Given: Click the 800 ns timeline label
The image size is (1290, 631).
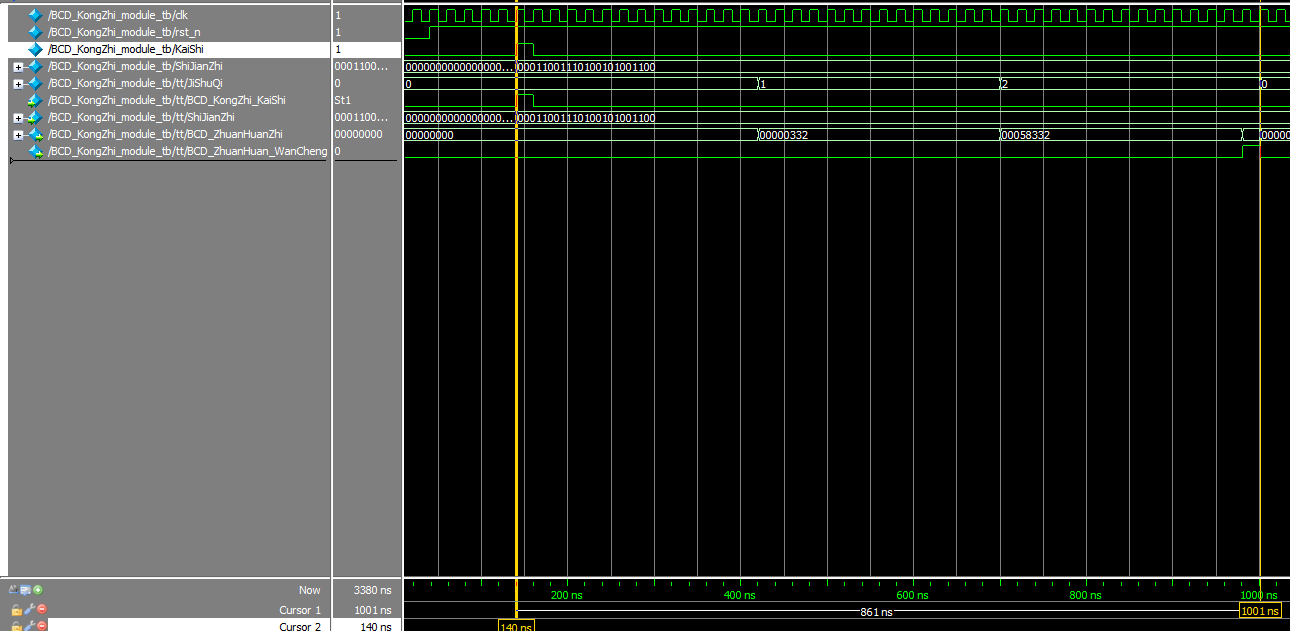Looking at the screenshot, I should [1084, 595].
